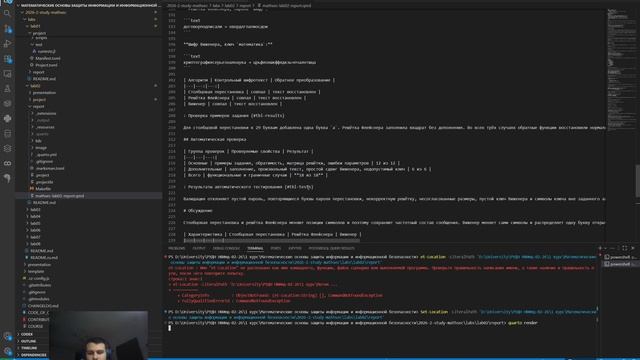Open Project.toml file
The width and height of the screenshot is (640, 360).
pyautogui.click(x=46, y=65)
